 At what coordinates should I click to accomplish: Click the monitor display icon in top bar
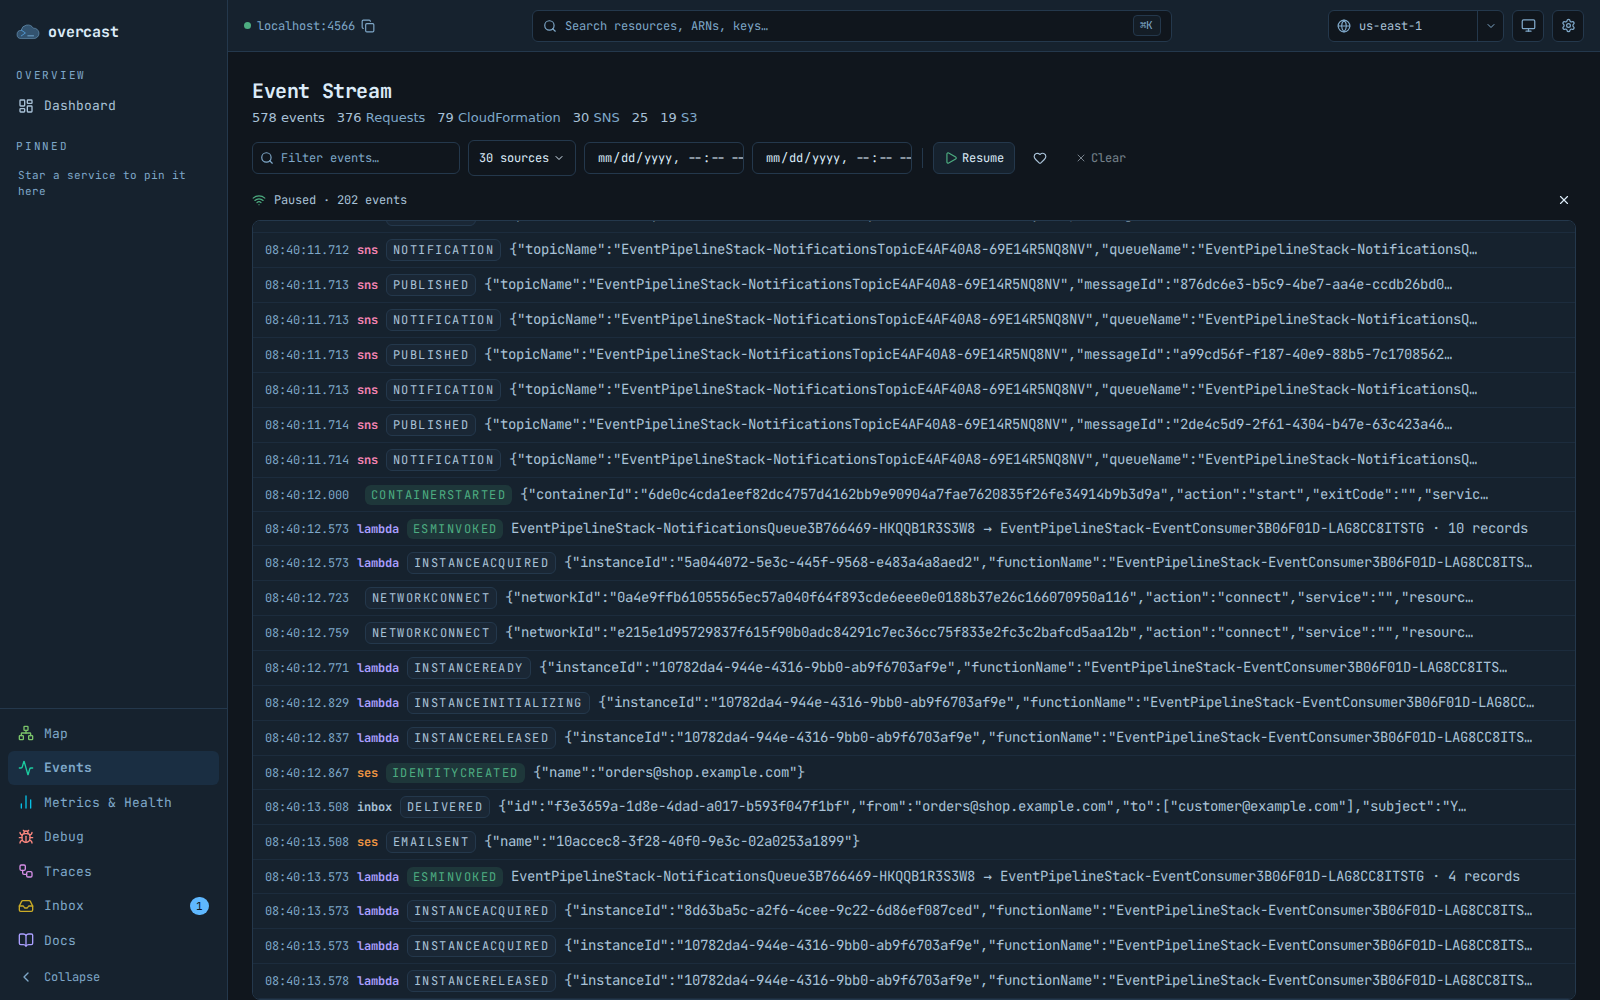(x=1528, y=26)
